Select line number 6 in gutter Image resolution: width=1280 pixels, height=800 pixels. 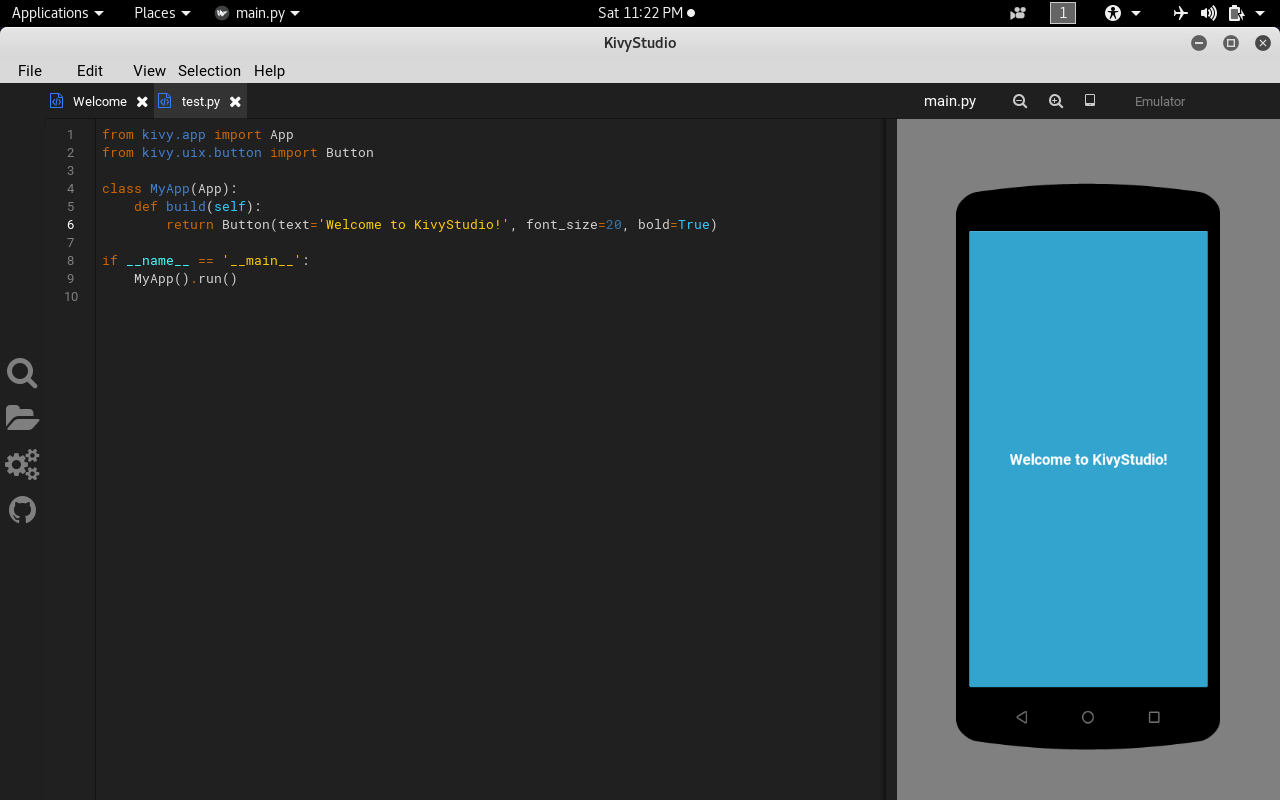[71, 224]
